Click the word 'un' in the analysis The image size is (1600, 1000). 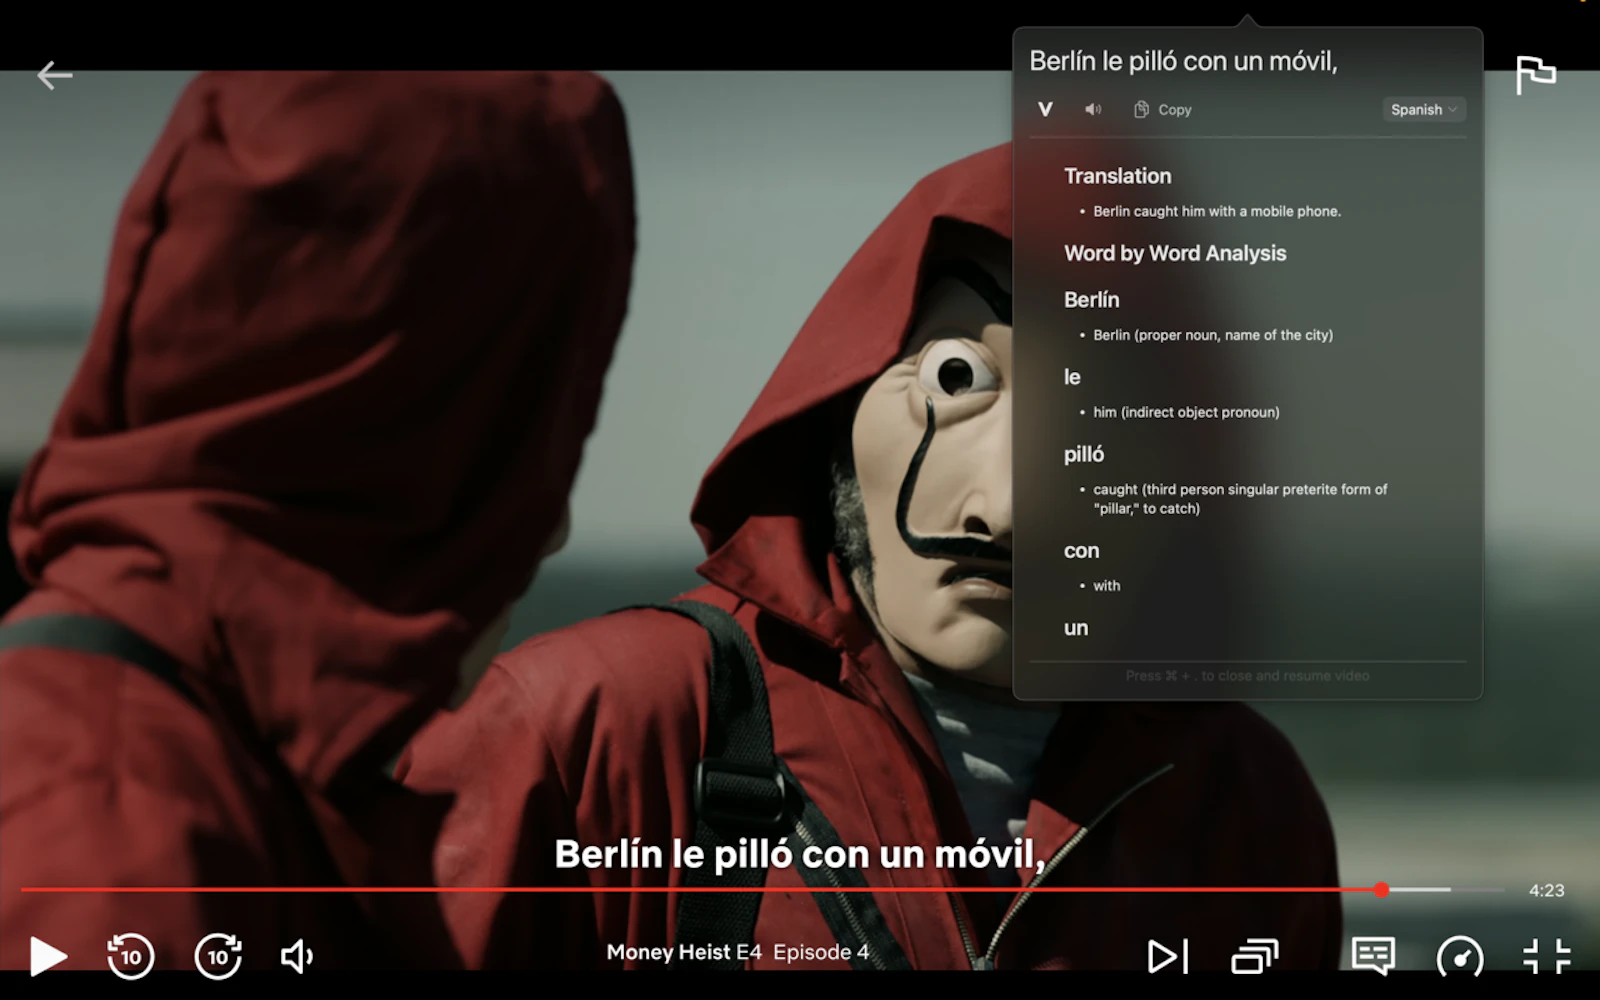coord(1075,628)
